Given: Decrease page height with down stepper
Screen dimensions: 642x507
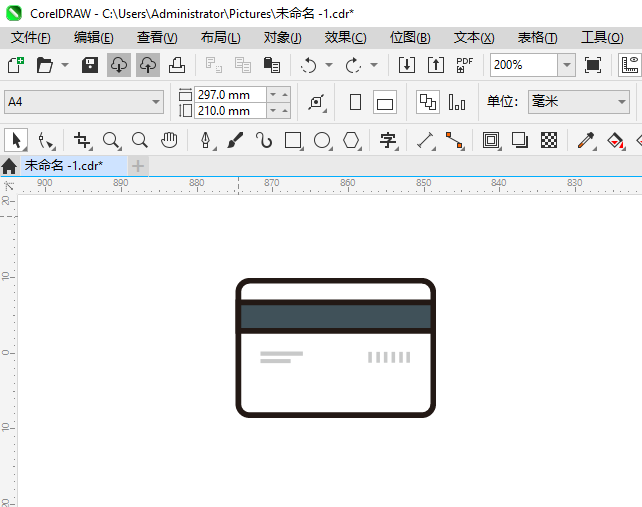Looking at the screenshot, I should pos(273,111).
